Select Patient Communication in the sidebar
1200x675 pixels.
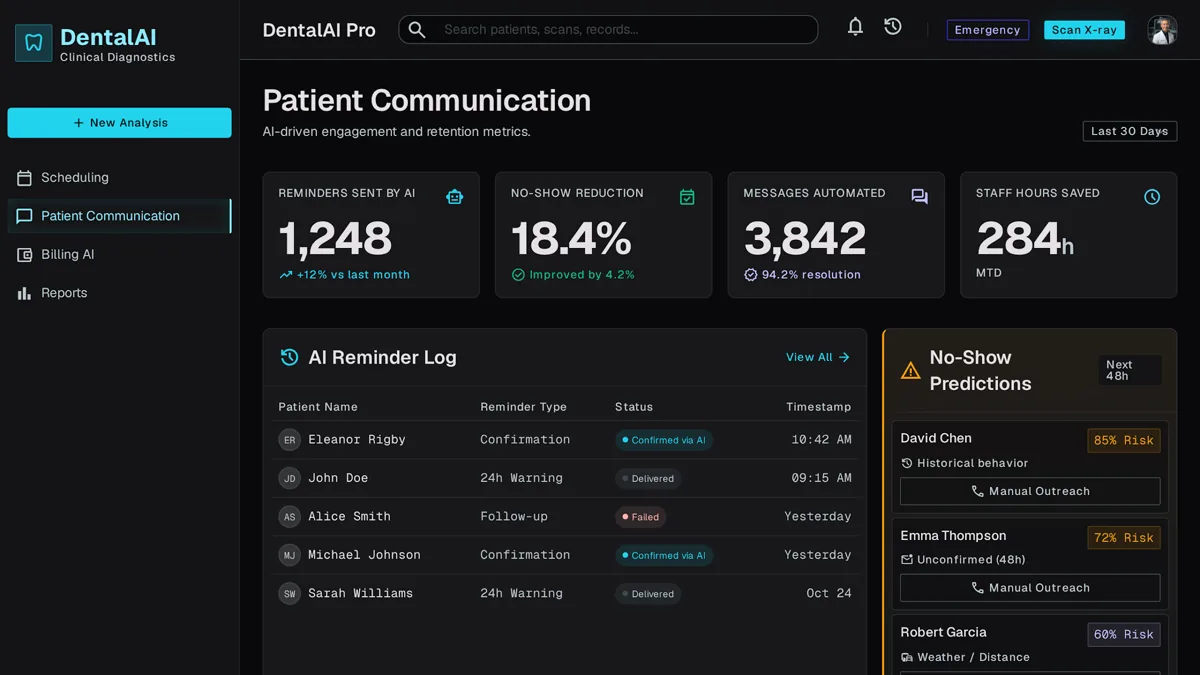119,216
